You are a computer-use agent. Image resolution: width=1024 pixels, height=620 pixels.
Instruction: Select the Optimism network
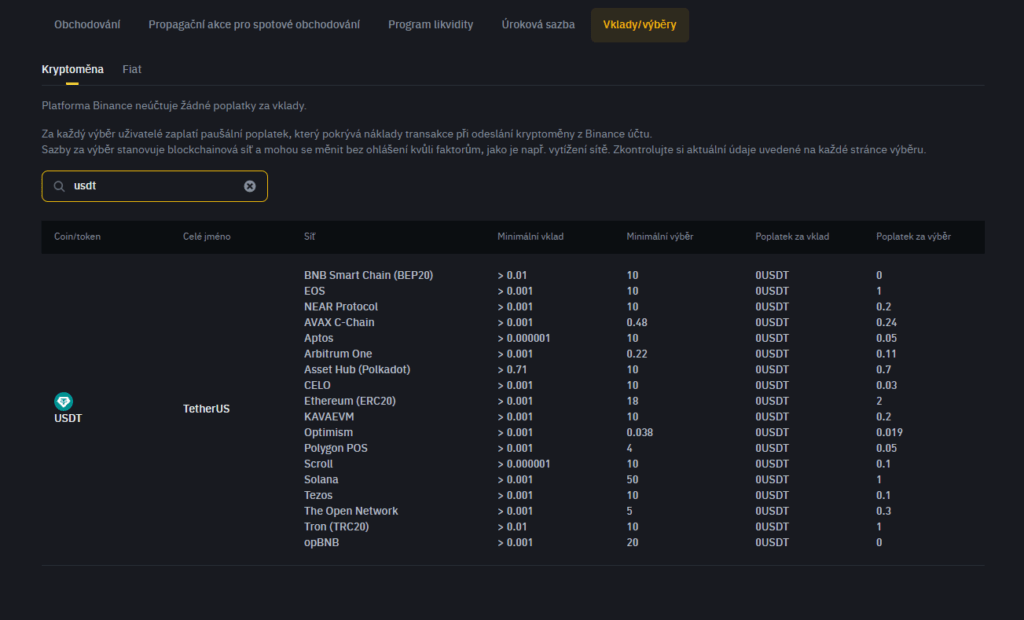(x=328, y=432)
